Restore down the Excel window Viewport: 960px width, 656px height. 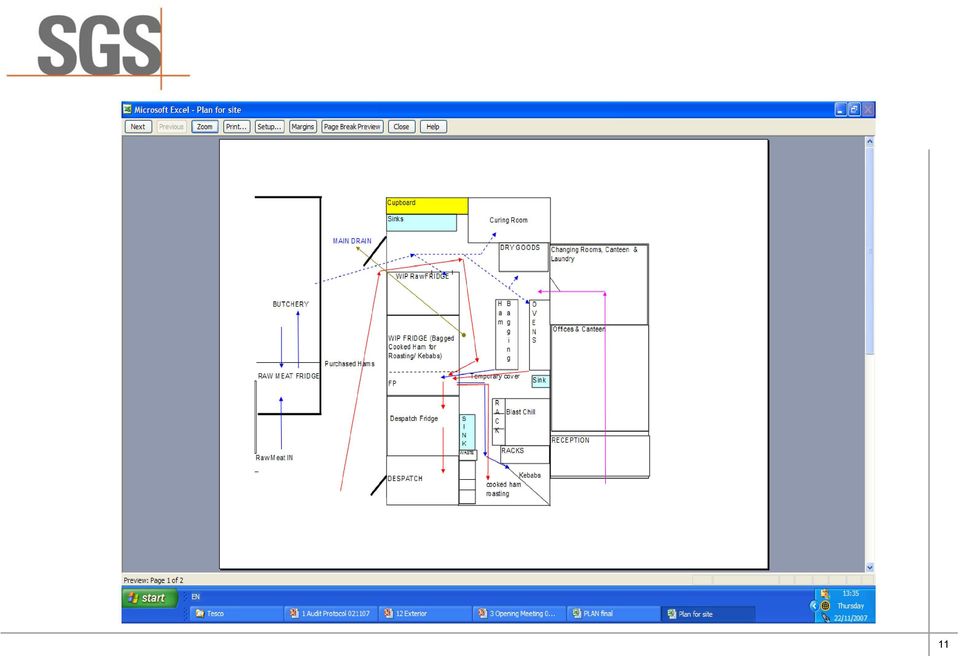(854, 110)
